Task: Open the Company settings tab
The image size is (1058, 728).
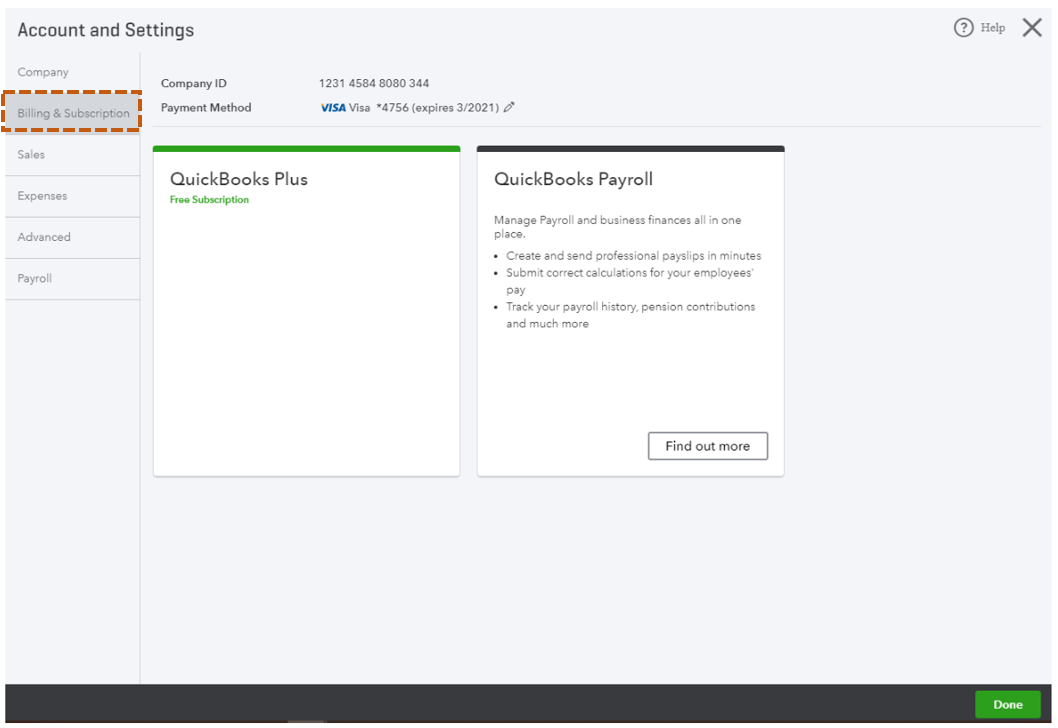Action: (x=72, y=72)
